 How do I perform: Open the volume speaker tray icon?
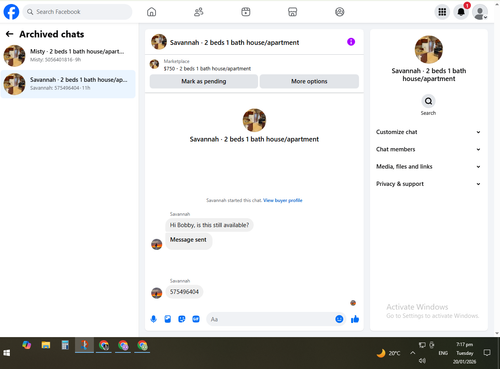422,361
